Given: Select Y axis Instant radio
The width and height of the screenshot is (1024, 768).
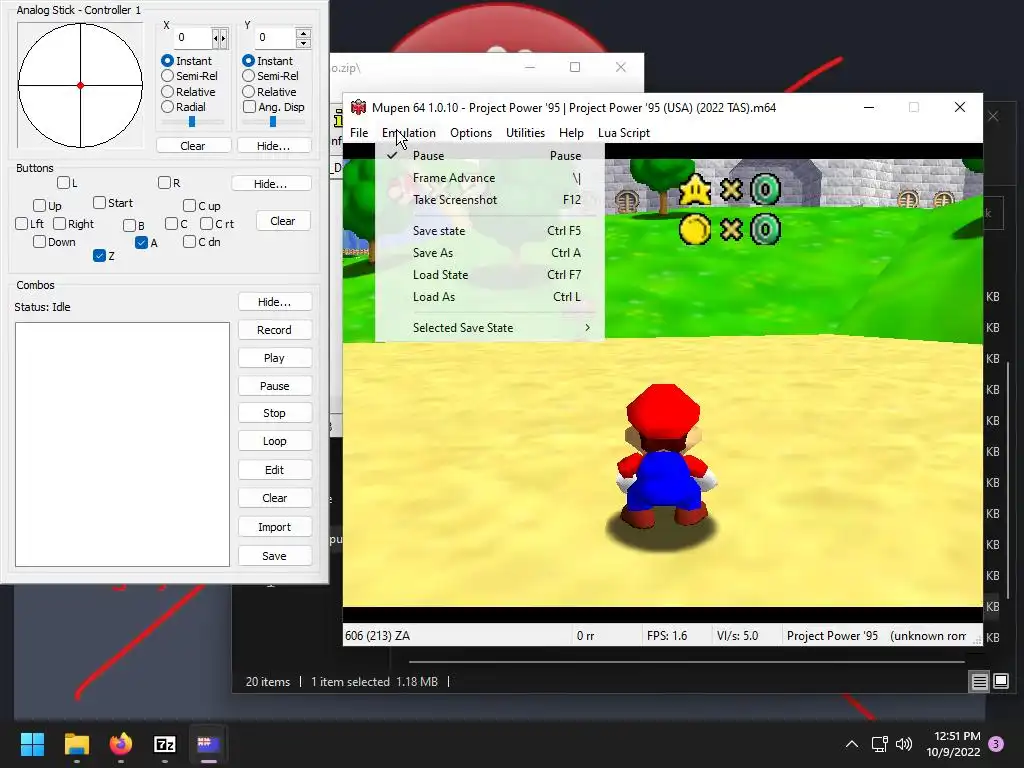Looking at the screenshot, I should click(x=248, y=60).
